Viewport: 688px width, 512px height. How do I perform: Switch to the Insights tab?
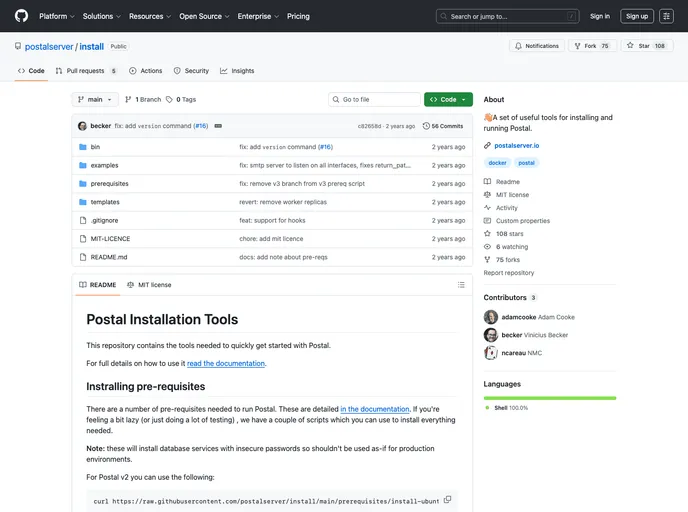[237, 71]
